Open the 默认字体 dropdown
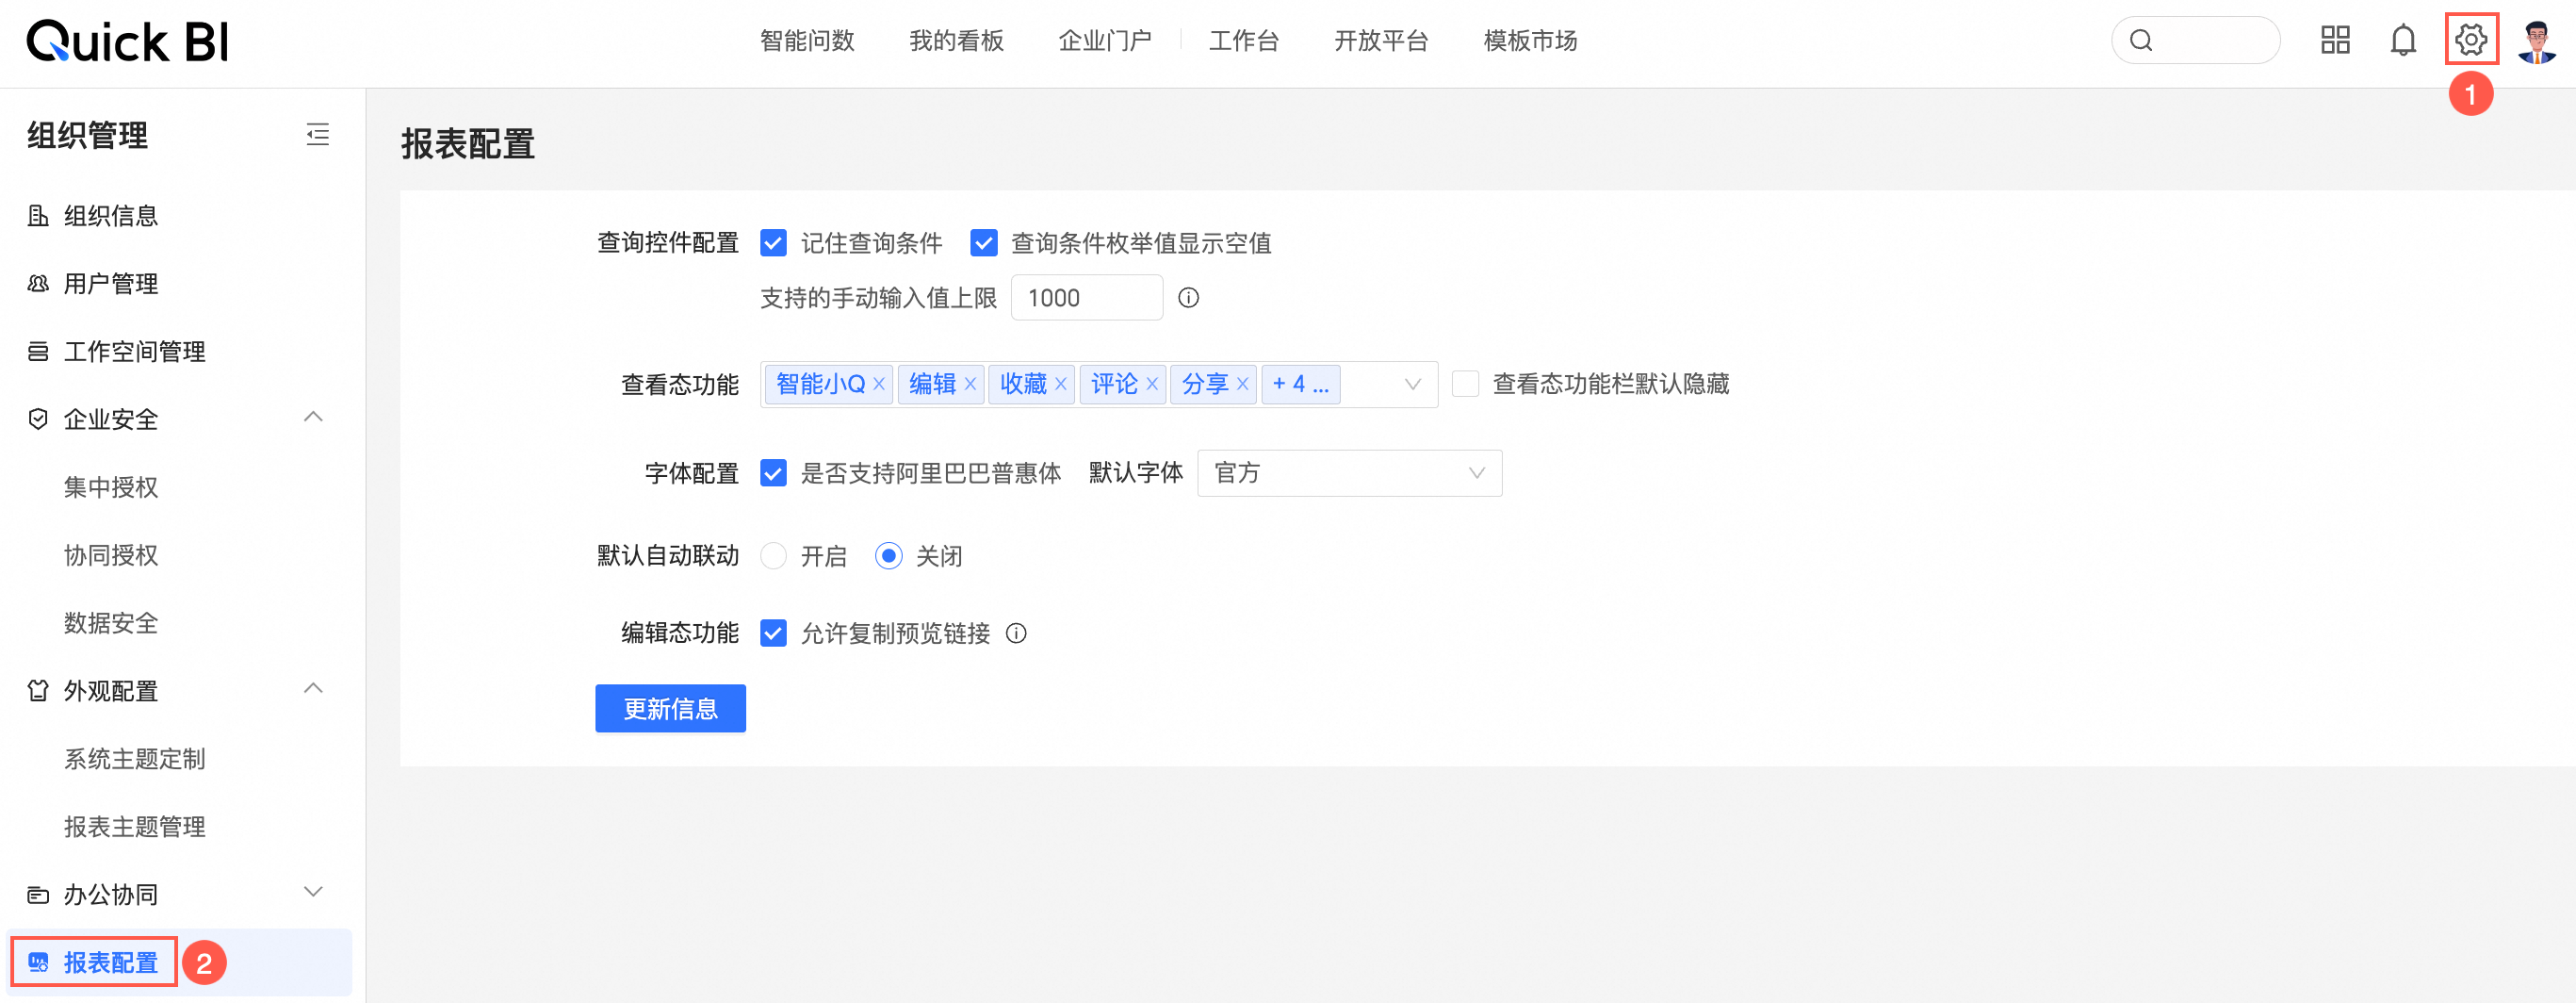Image resolution: width=2576 pixels, height=1003 pixels. [1348, 473]
